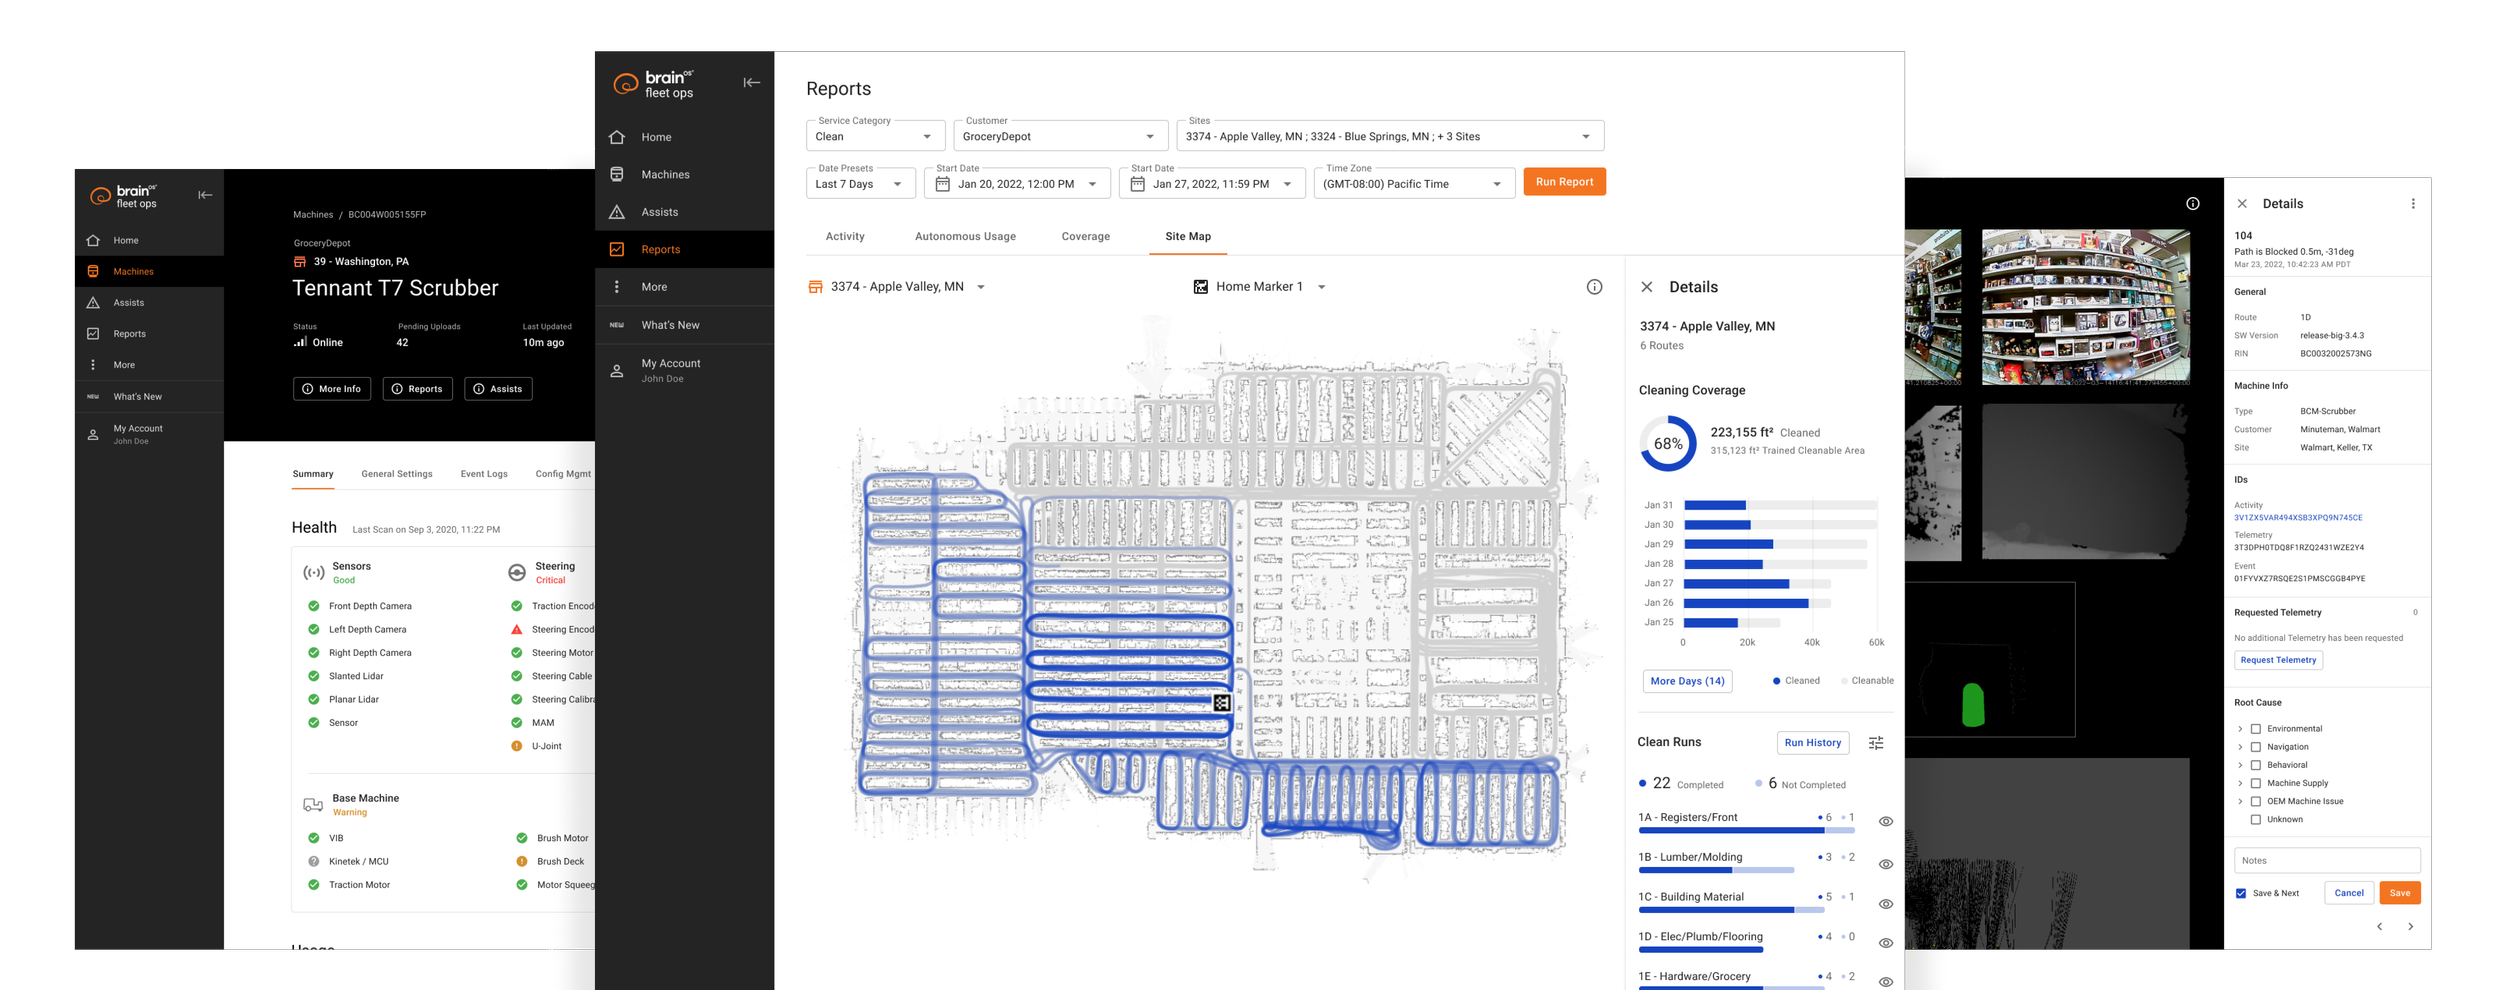Click More Info button for Tennant T7

tap(332, 389)
